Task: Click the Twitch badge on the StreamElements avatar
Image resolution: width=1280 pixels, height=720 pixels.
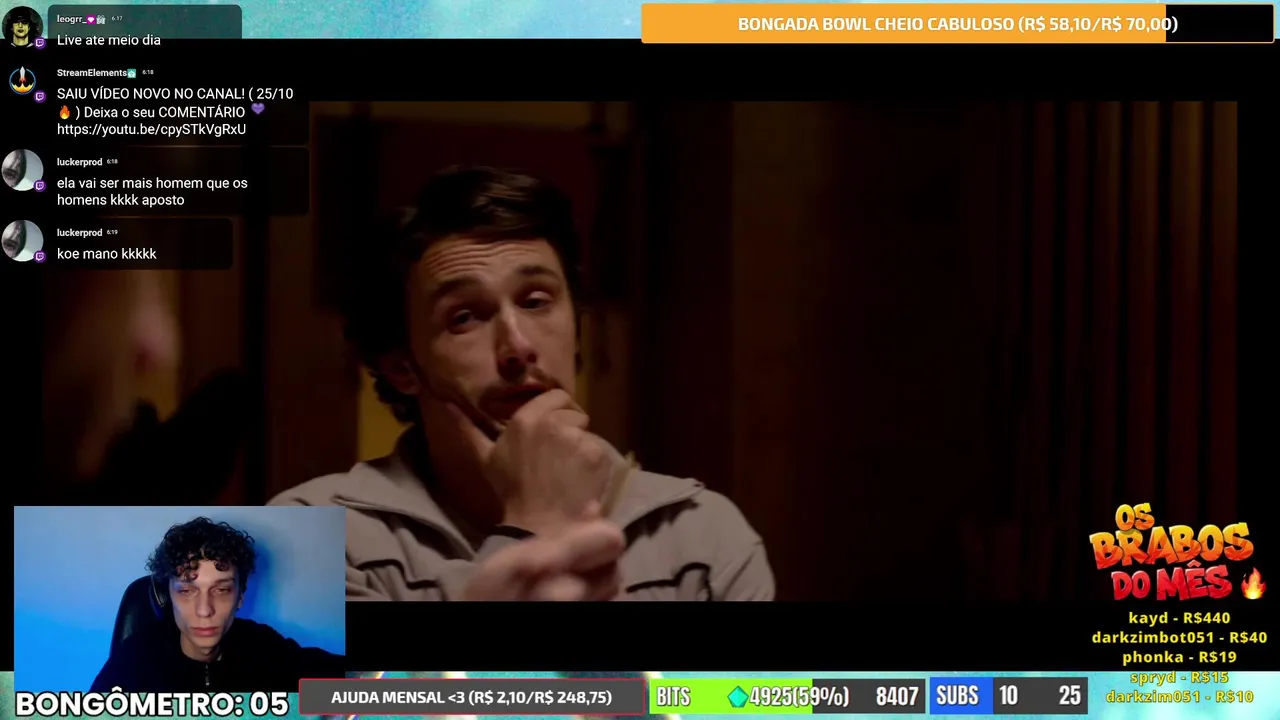Action: click(x=40, y=97)
